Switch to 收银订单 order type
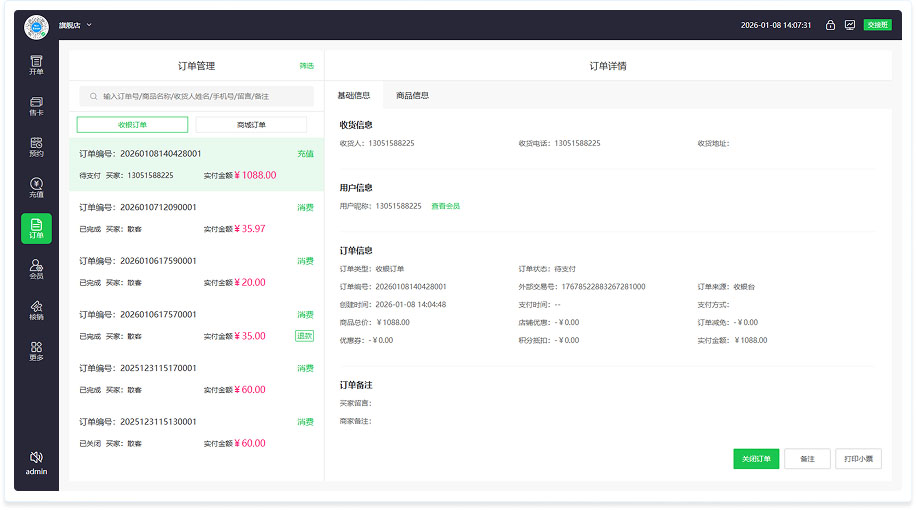The height and width of the screenshot is (510, 916). click(132, 125)
